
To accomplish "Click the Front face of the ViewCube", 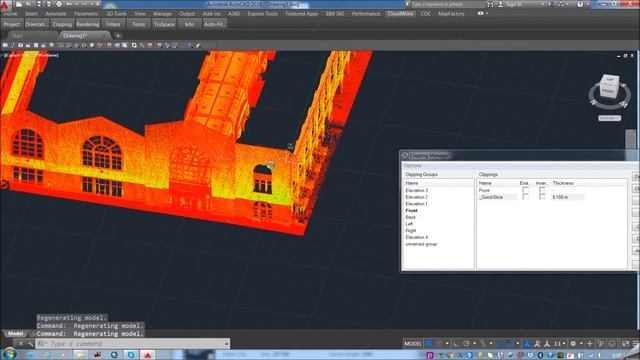I will click(x=608, y=91).
